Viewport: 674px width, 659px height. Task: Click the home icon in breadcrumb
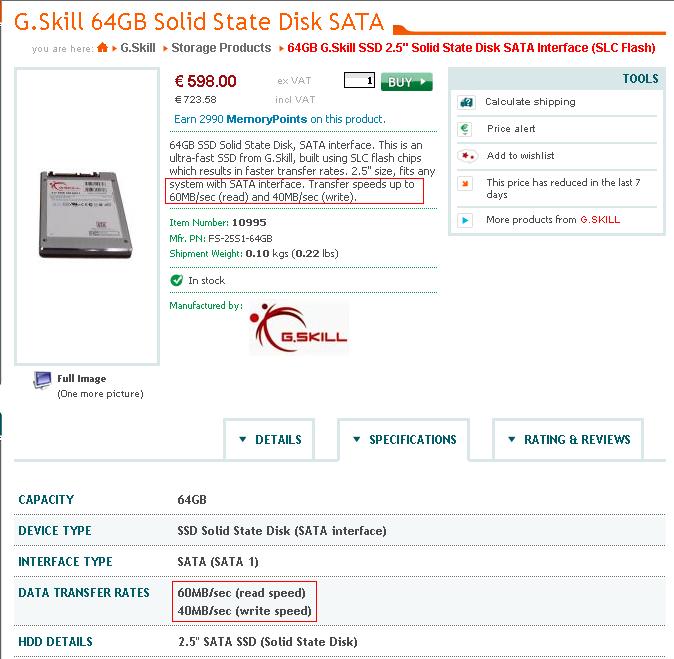[x=102, y=47]
